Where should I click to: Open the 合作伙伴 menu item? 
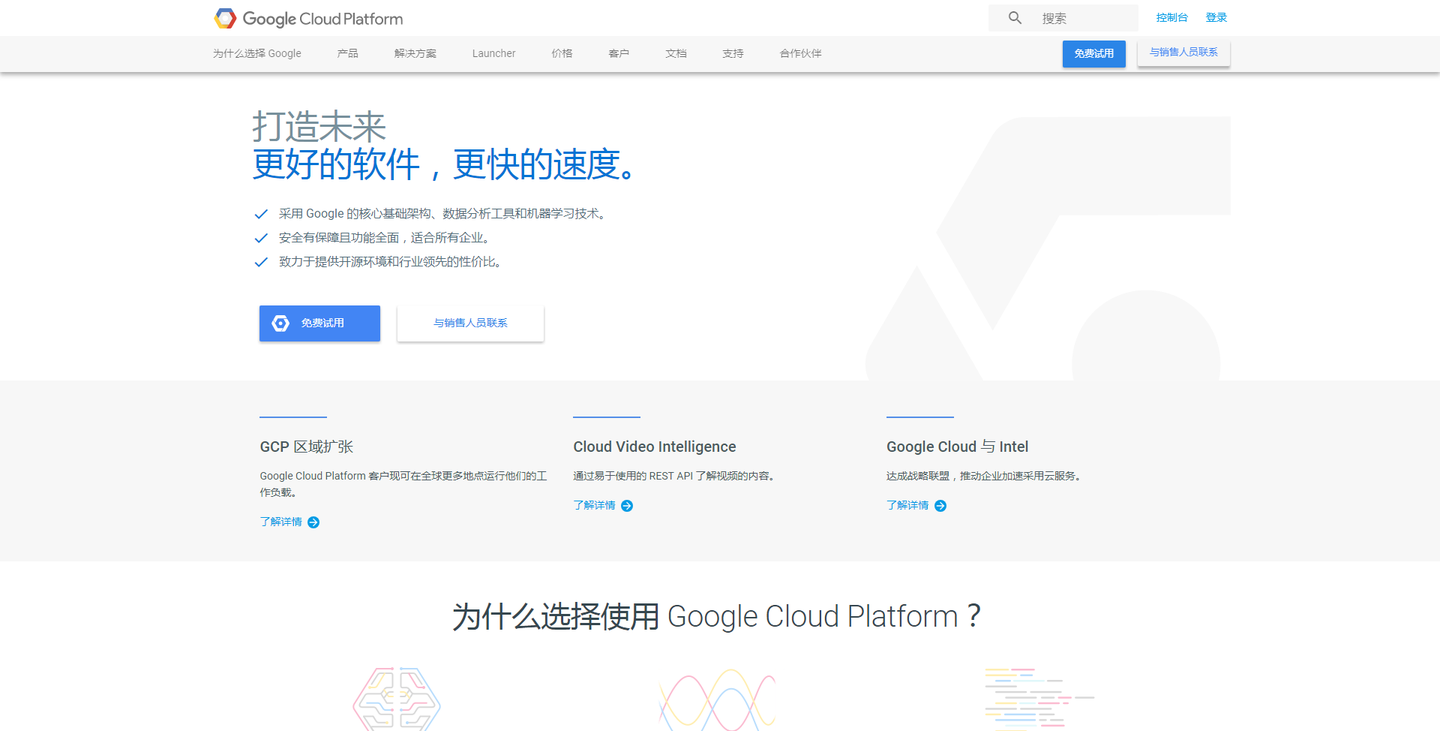801,54
